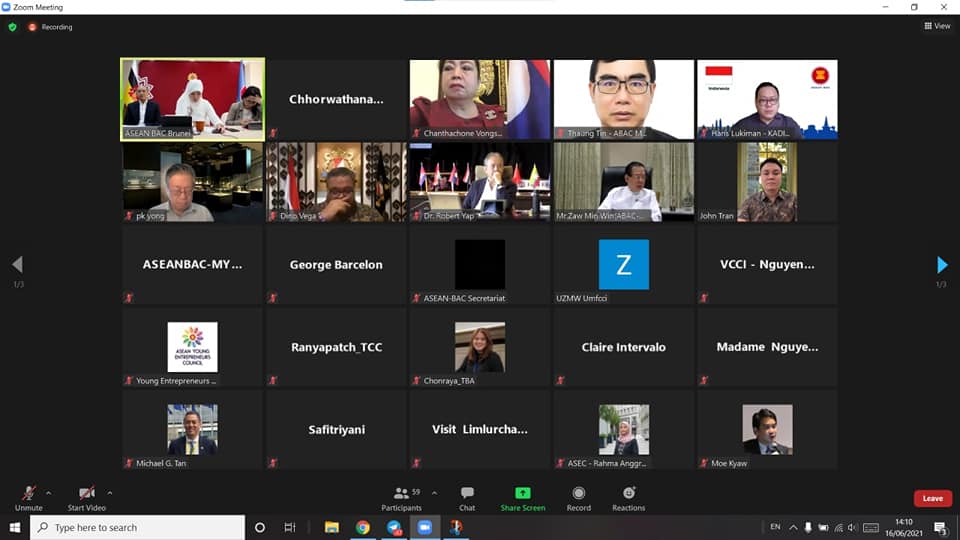
Task: Select the Dr. Robert Yap video tile
Action: coord(480,182)
